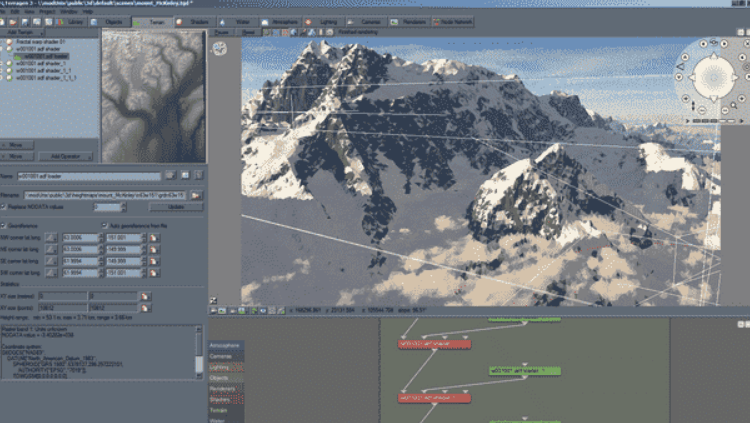Open the Add Terrain dropdown
The image size is (750, 423).
tap(22, 33)
